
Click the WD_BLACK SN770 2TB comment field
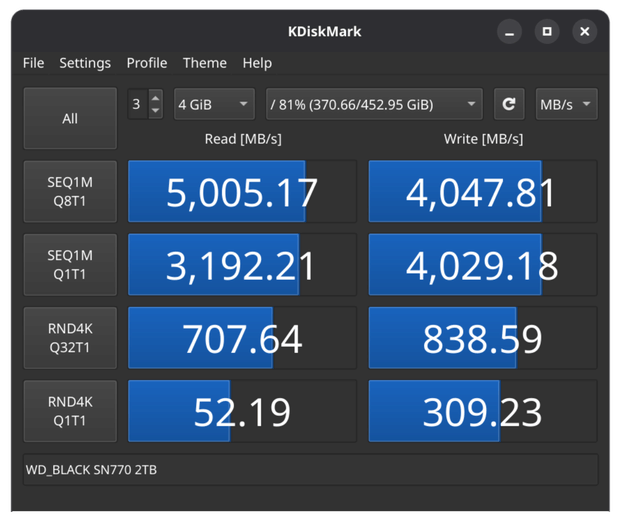click(x=310, y=470)
